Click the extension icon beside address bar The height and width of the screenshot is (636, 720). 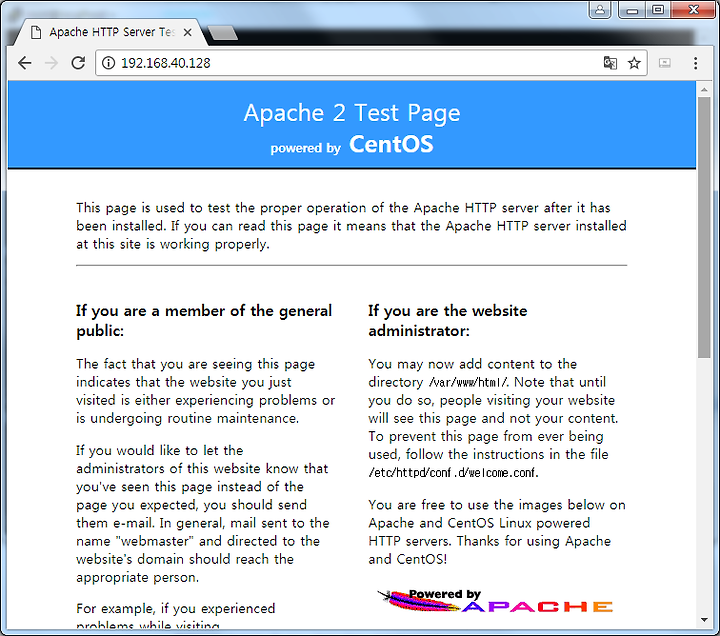tap(665, 63)
